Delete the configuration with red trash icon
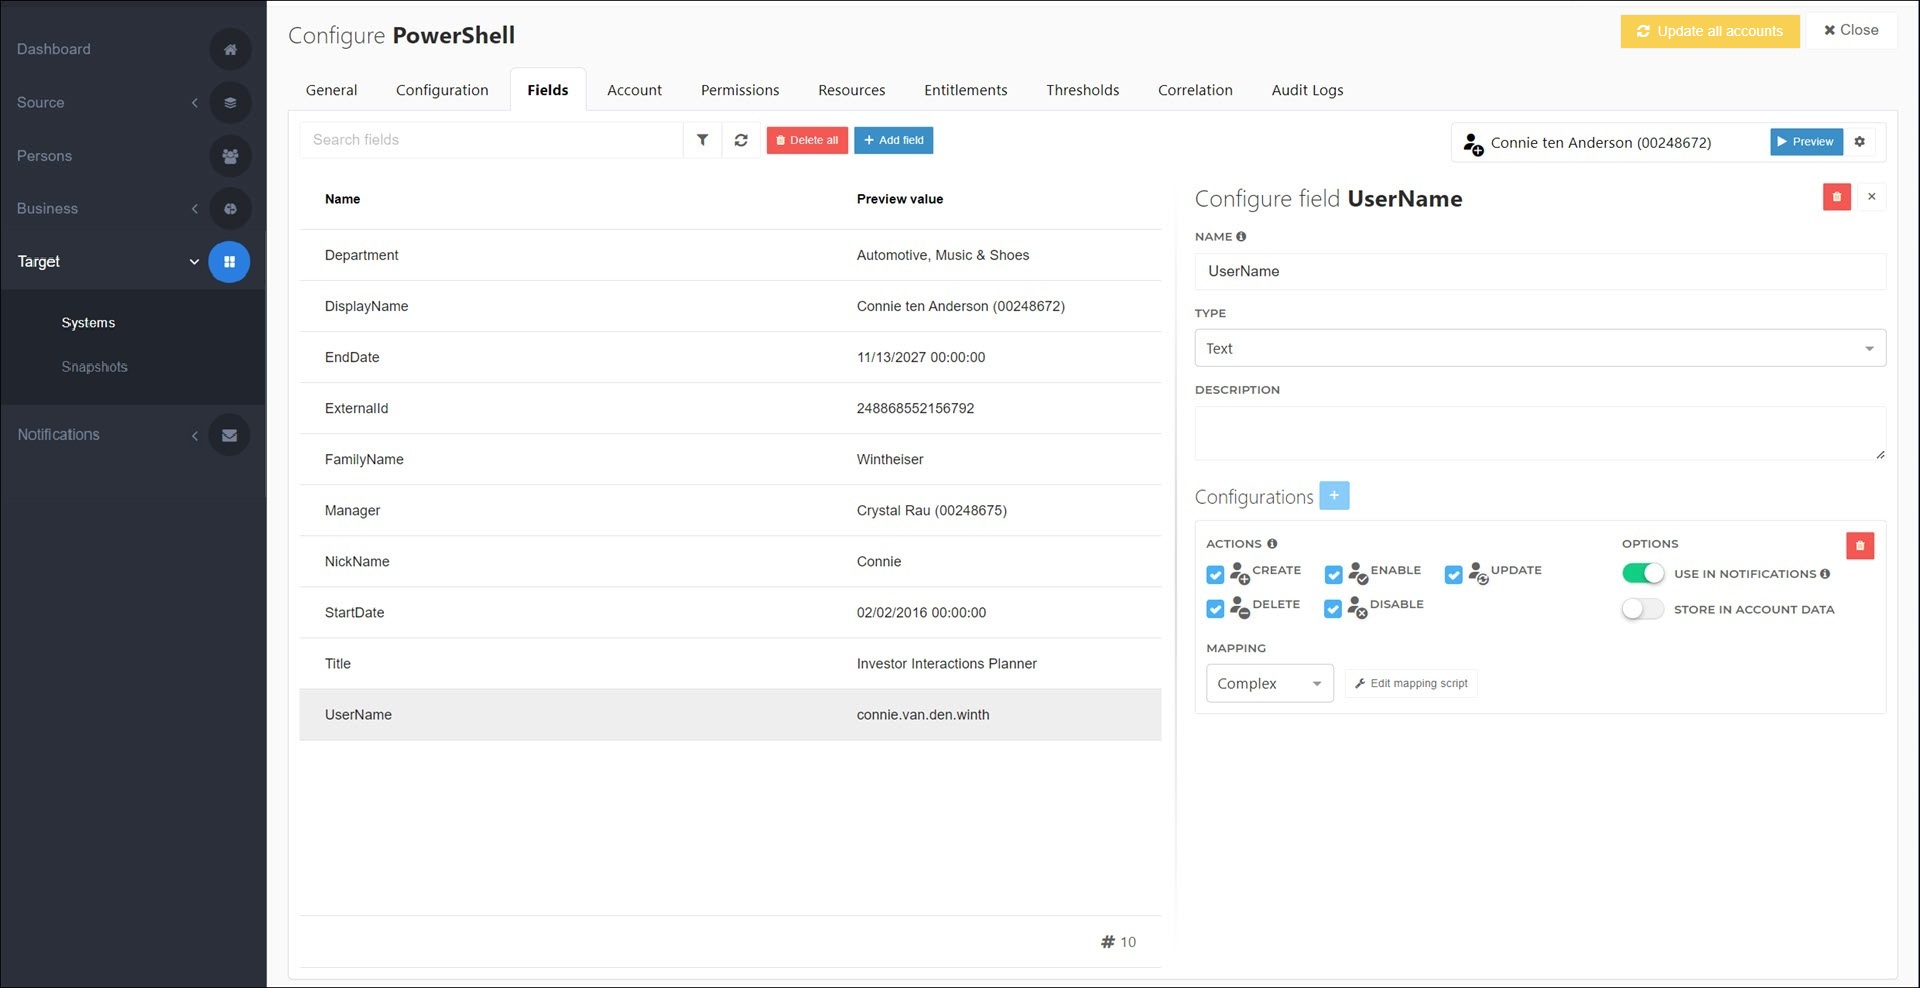 [1860, 545]
